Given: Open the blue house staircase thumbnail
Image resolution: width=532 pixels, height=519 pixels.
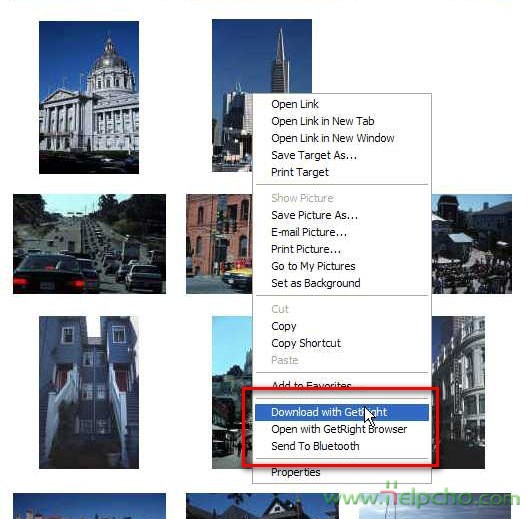Looking at the screenshot, I should click(89, 392).
